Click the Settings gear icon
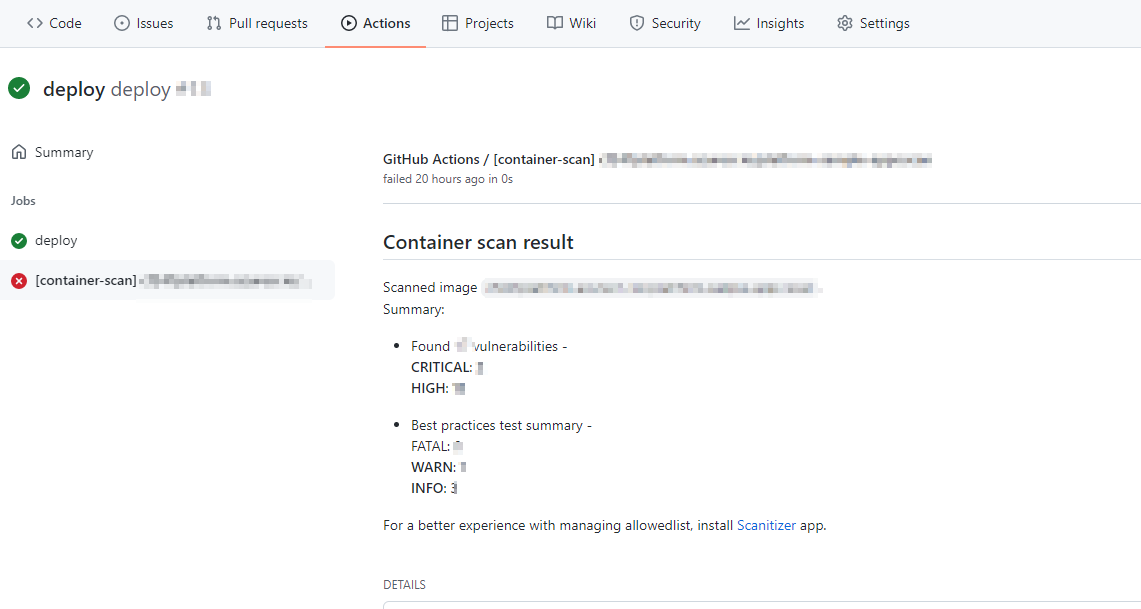The height and width of the screenshot is (609, 1141). click(x=845, y=23)
